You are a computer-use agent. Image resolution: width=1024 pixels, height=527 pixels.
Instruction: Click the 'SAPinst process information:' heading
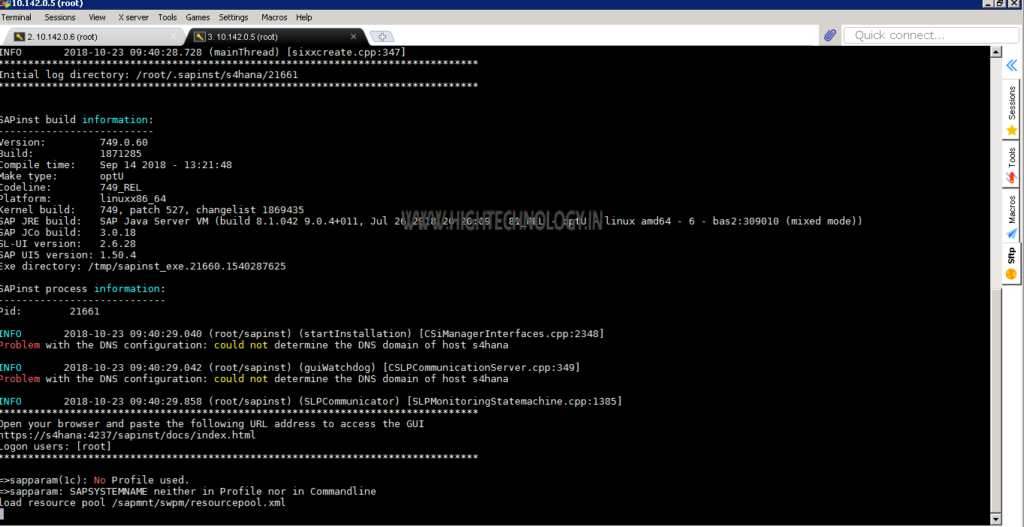82,289
